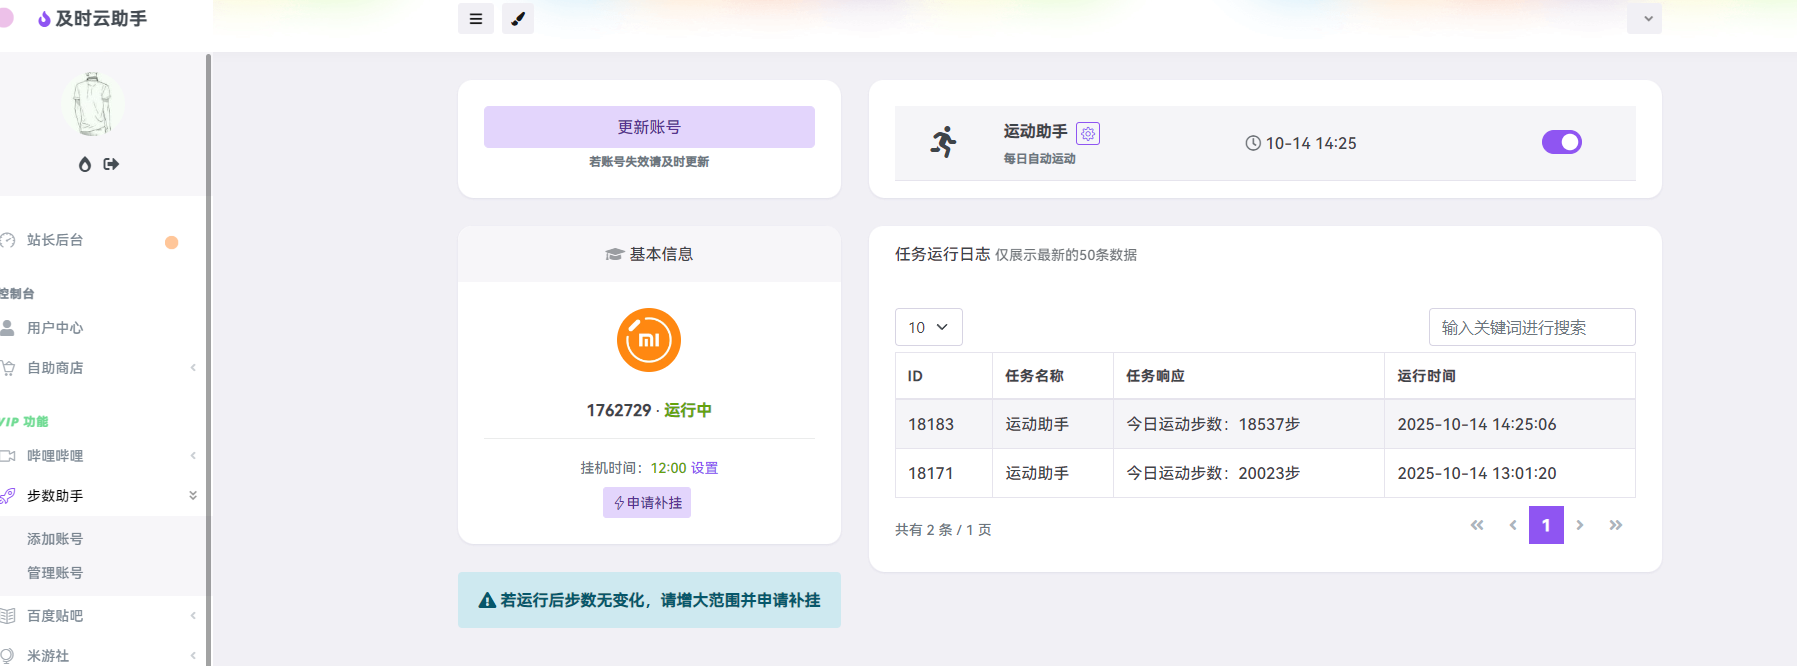The image size is (1797, 666).
Task: Open the rows-per-page dropdown showing 10
Action: coord(928,327)
